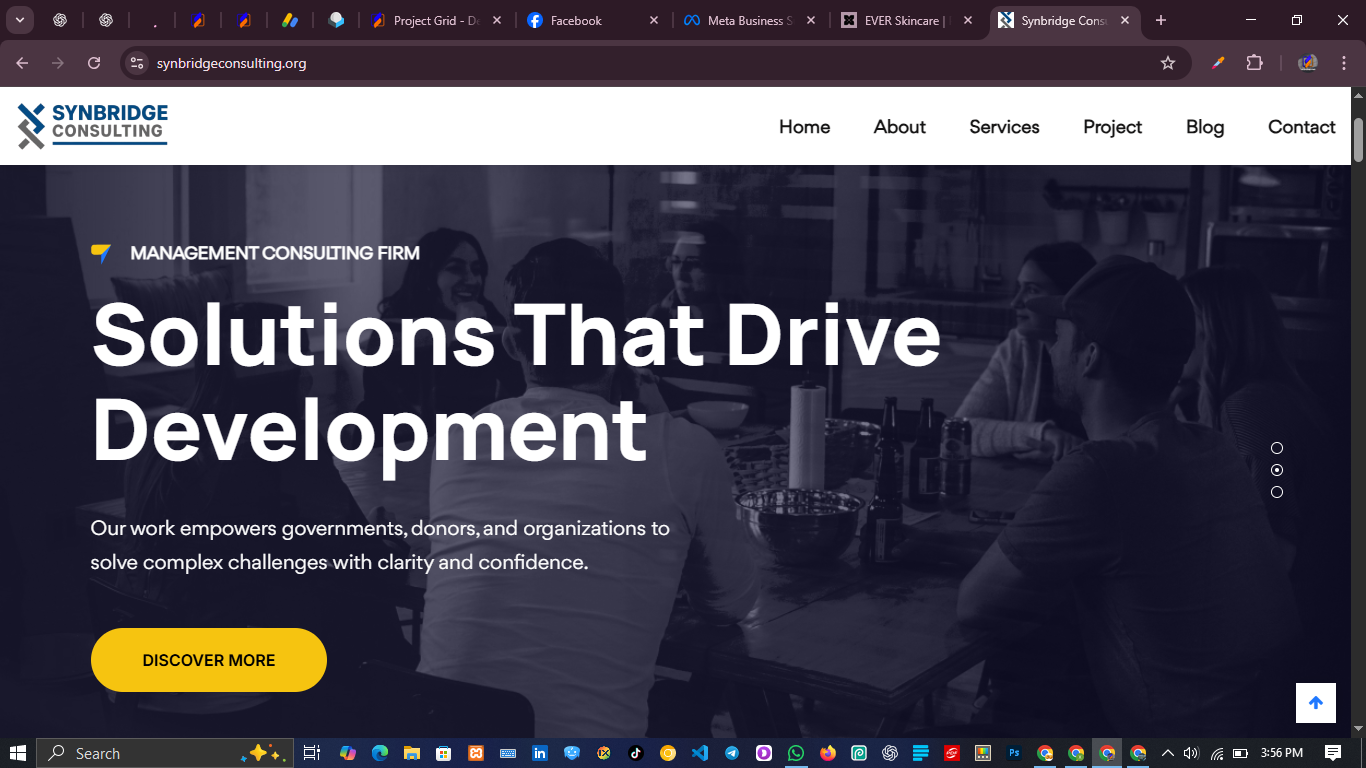Open ChatGPT from the taskbar

point(888,752)
